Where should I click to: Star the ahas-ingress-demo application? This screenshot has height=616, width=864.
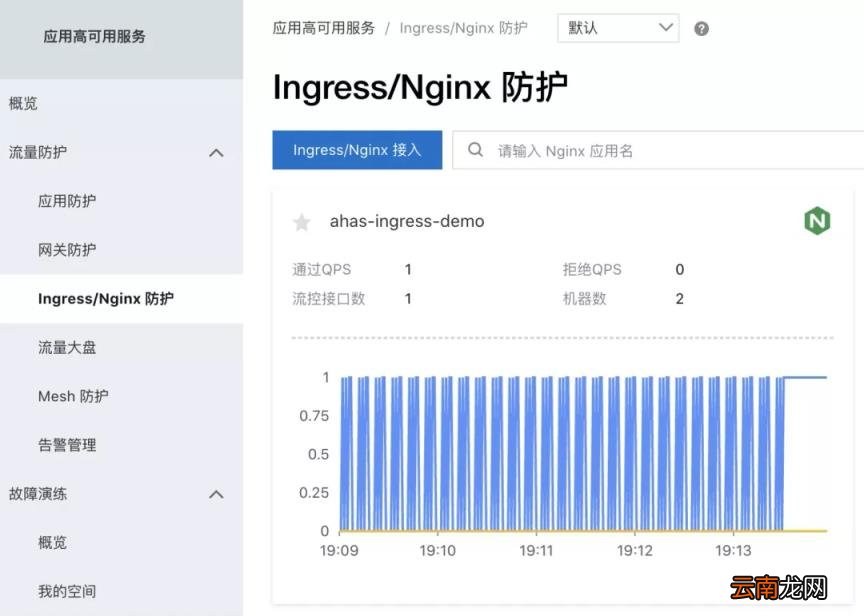tap(301, 222)
